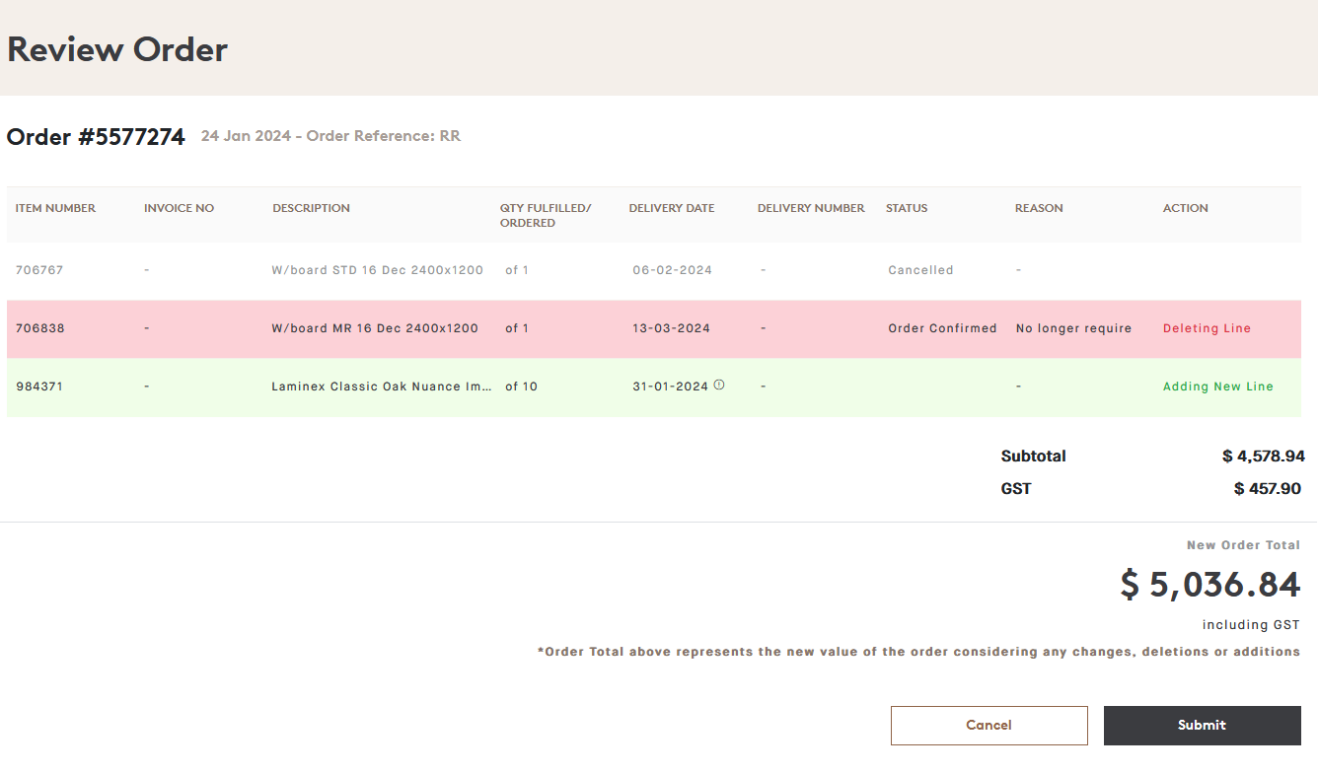1318x773 pixels.
Task: Click the delivery date 13-03-2024
Action: [x=671, y=328]
